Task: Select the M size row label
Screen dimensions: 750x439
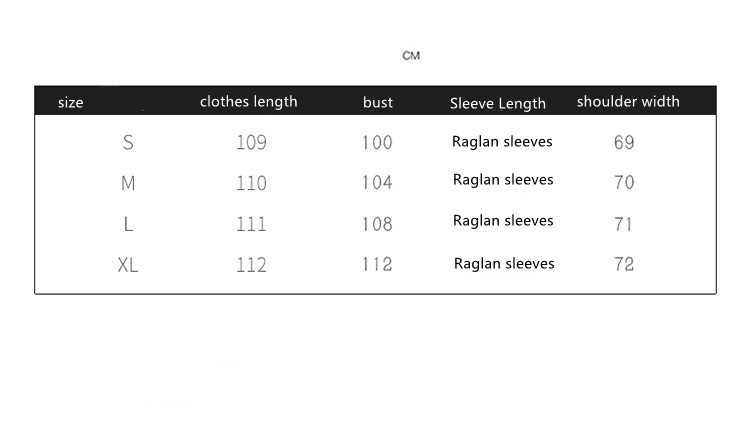Action: pyautogui.click(x=128, y=183)
